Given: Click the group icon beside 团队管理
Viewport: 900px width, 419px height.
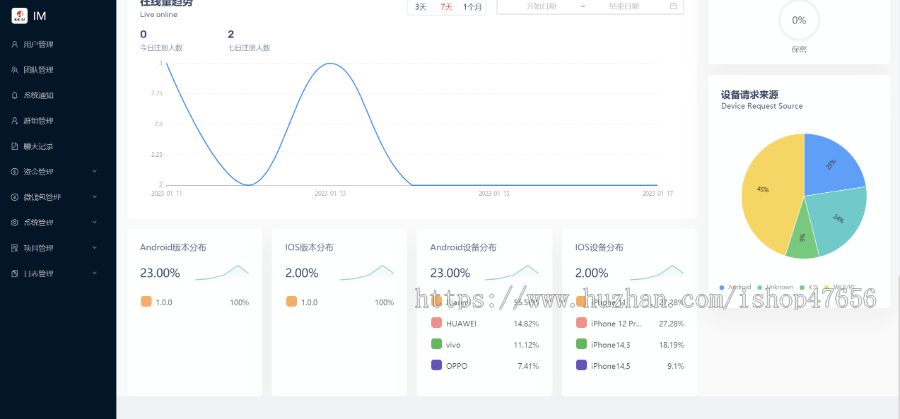Looking at the screenshot, I should click(15, 70).
